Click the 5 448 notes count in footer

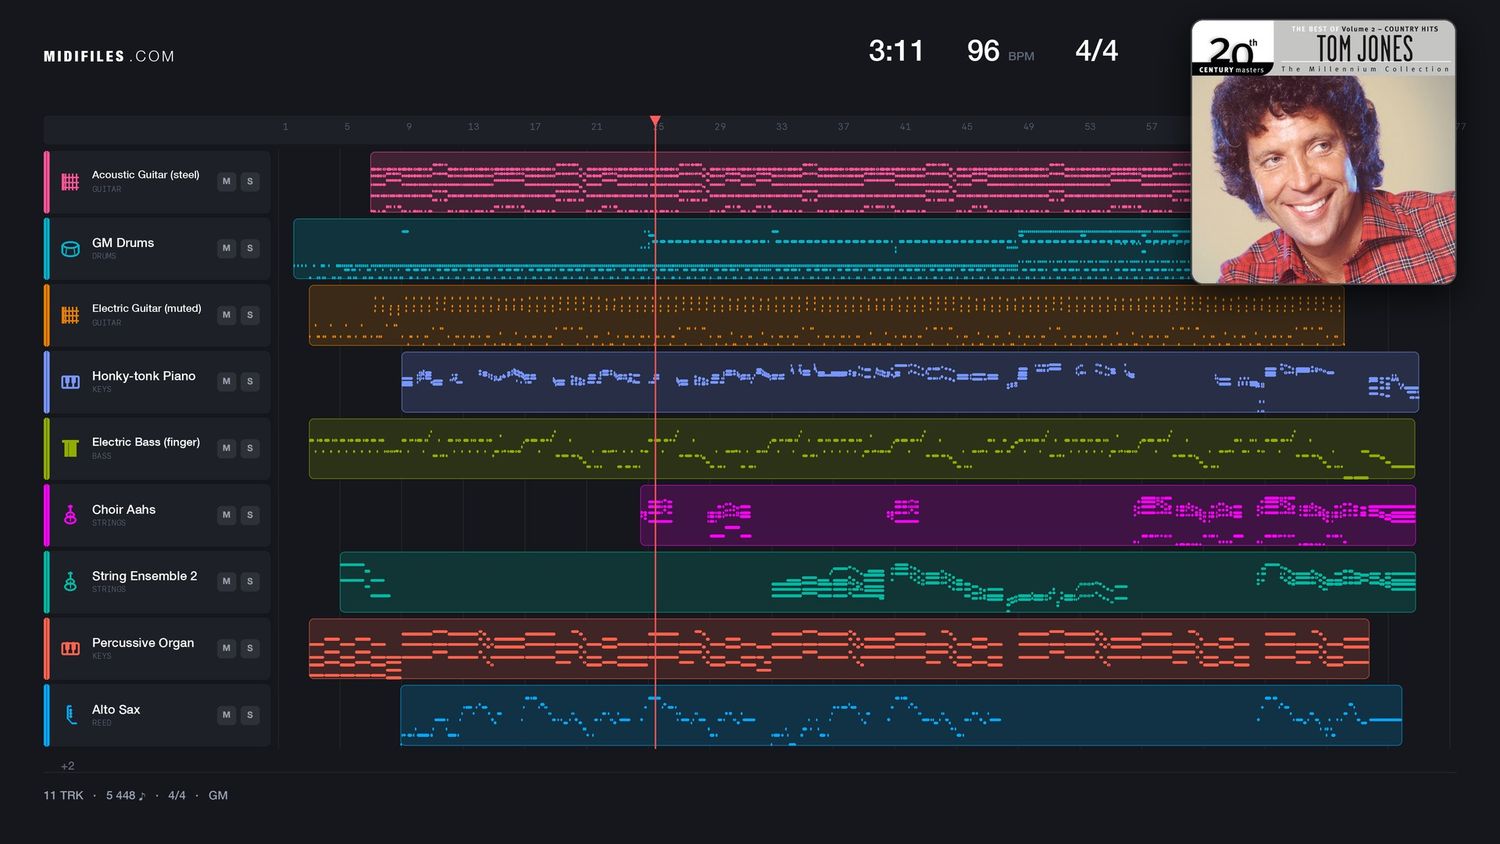pos(126,796)
